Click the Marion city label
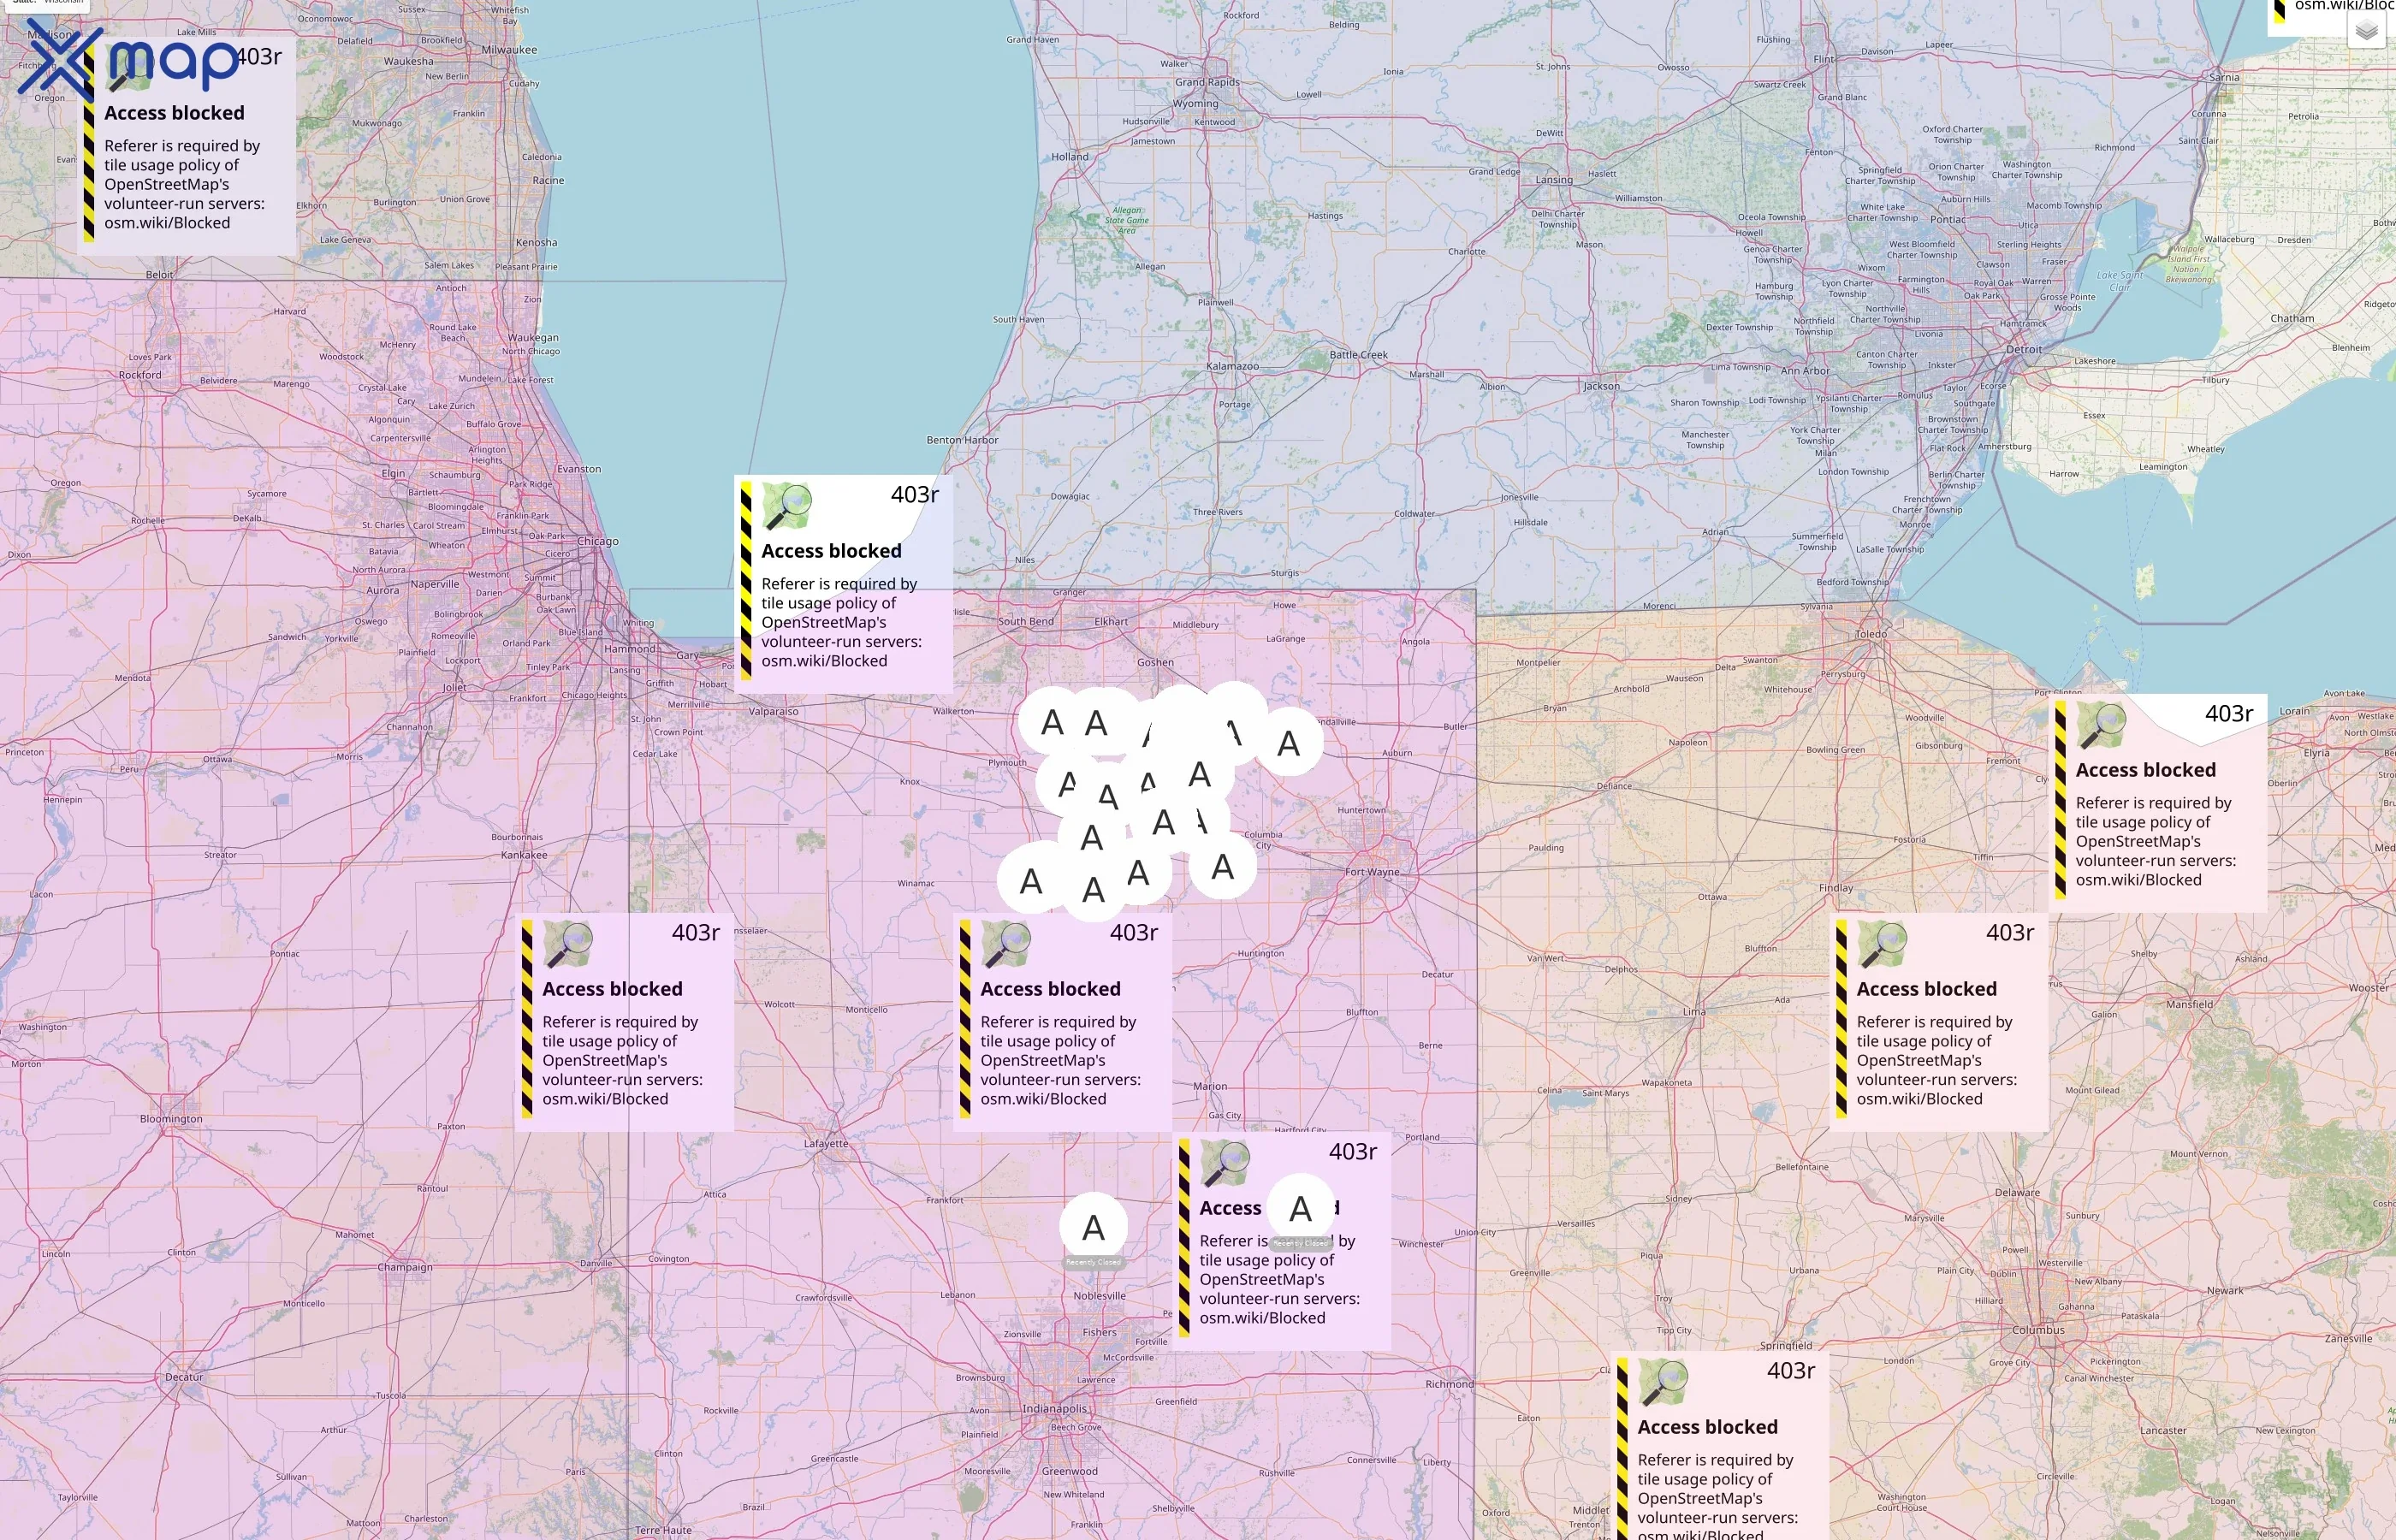The height and width of the screenshot is (1540, 2396). click(x=1210, y=1086)
